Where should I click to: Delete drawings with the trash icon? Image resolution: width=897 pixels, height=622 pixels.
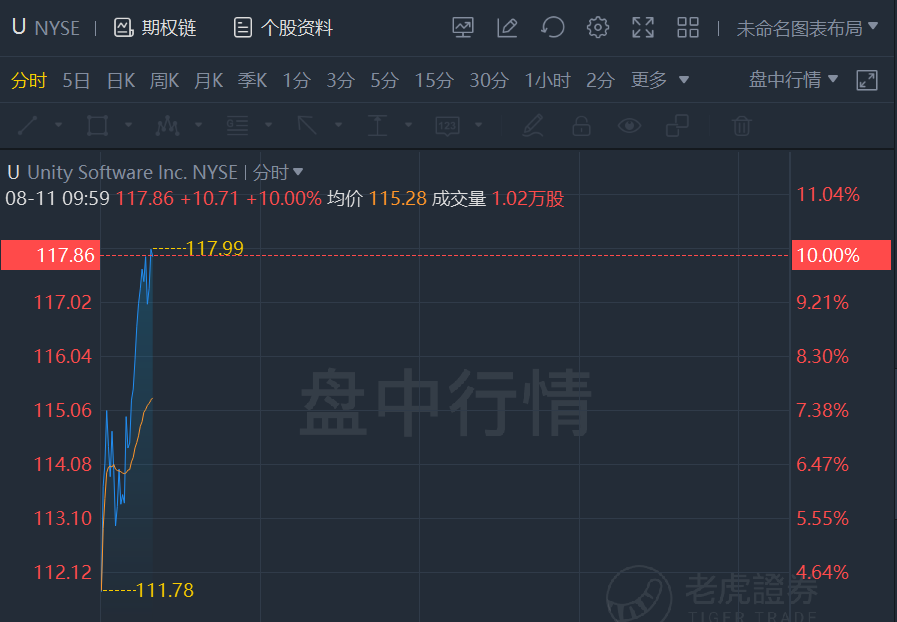[x=741, y=125]
